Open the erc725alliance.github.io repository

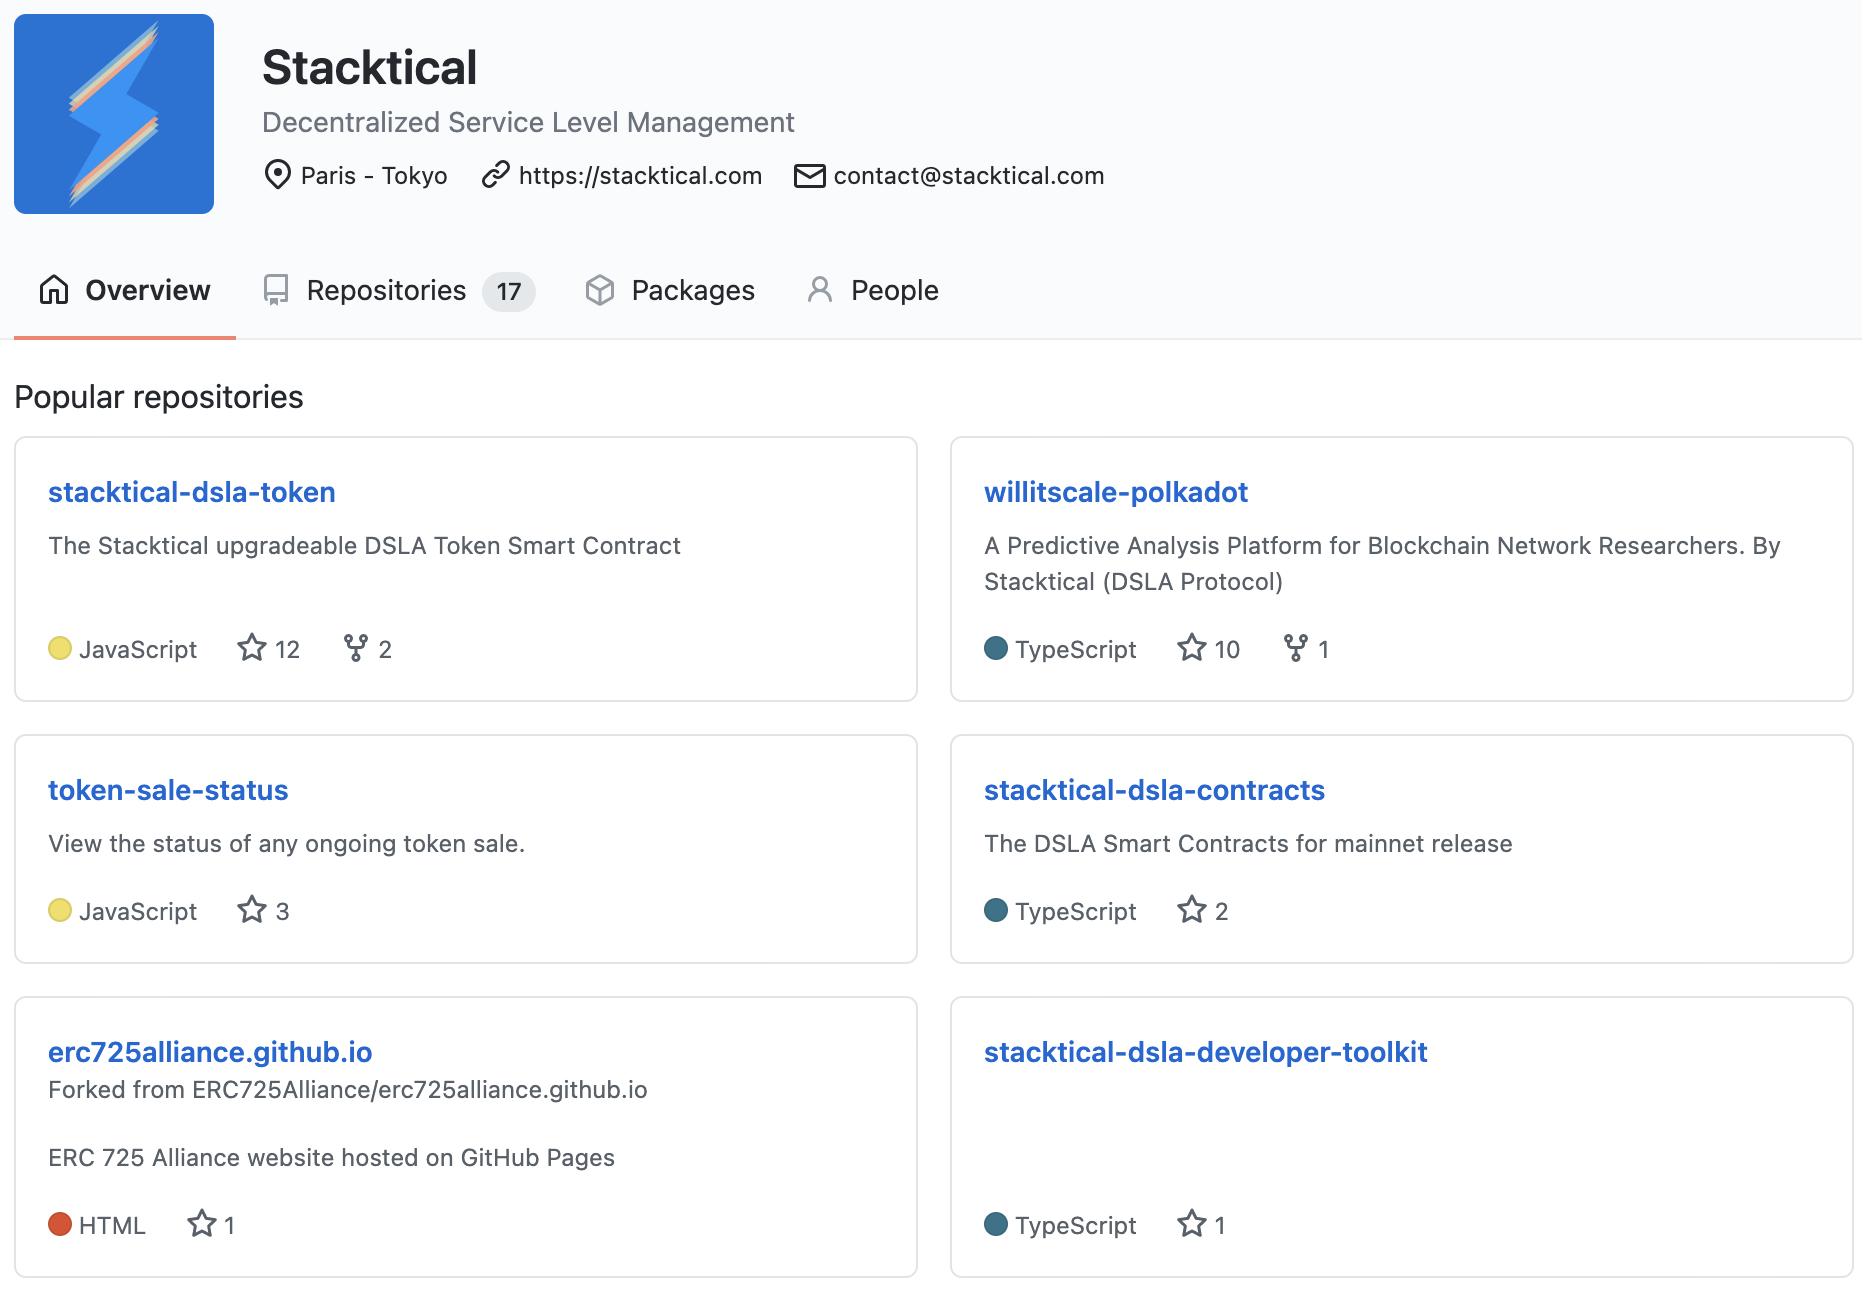point(210,1052)
